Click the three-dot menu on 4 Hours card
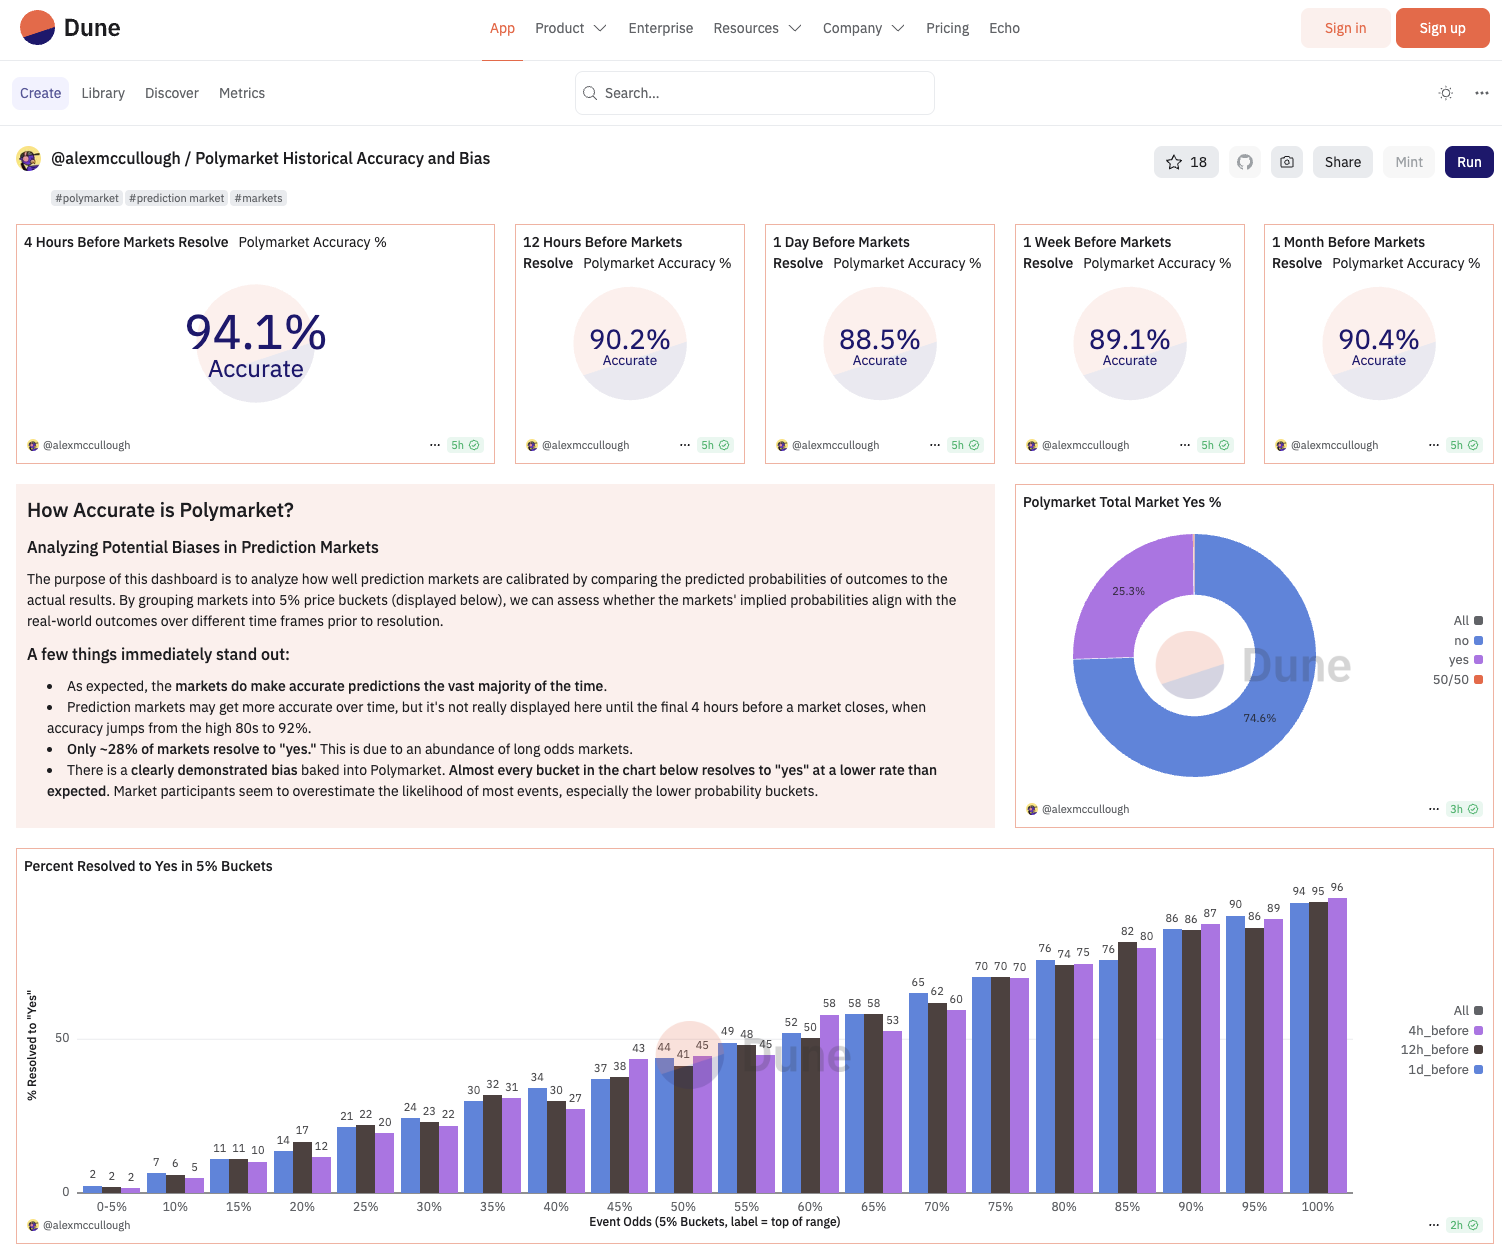The height and width of the screenshot is (1256, 1502). pos(435,445)
